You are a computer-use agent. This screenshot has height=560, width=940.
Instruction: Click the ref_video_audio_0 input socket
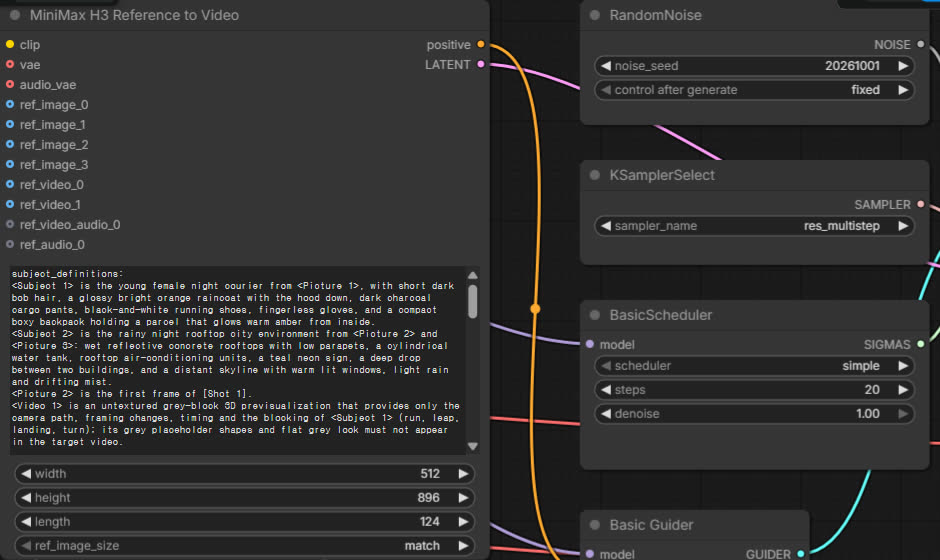[10, 224]
